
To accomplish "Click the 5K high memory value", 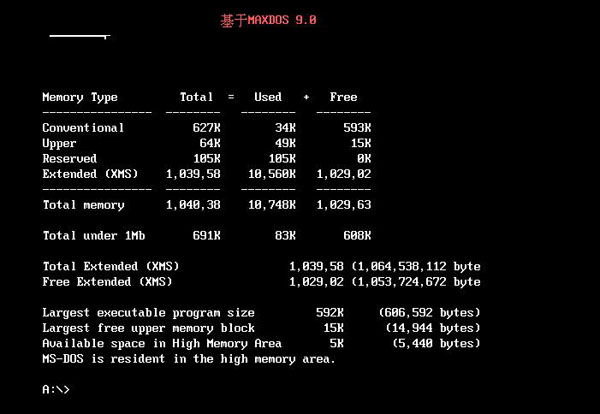I will click(x=337, y=344).
